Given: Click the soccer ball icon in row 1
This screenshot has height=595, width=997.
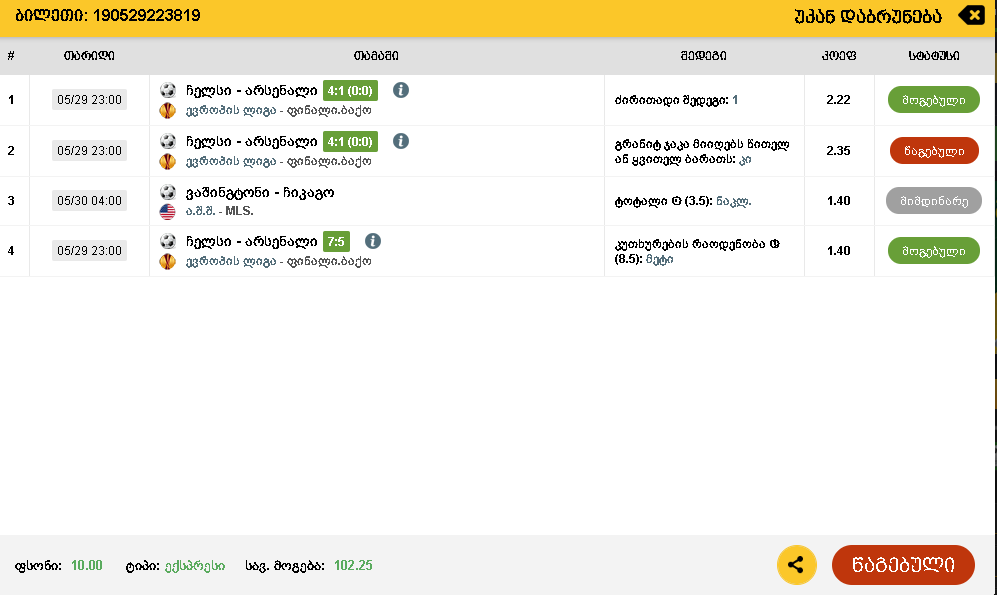Looking at the screenshot, I should point(168,90).
